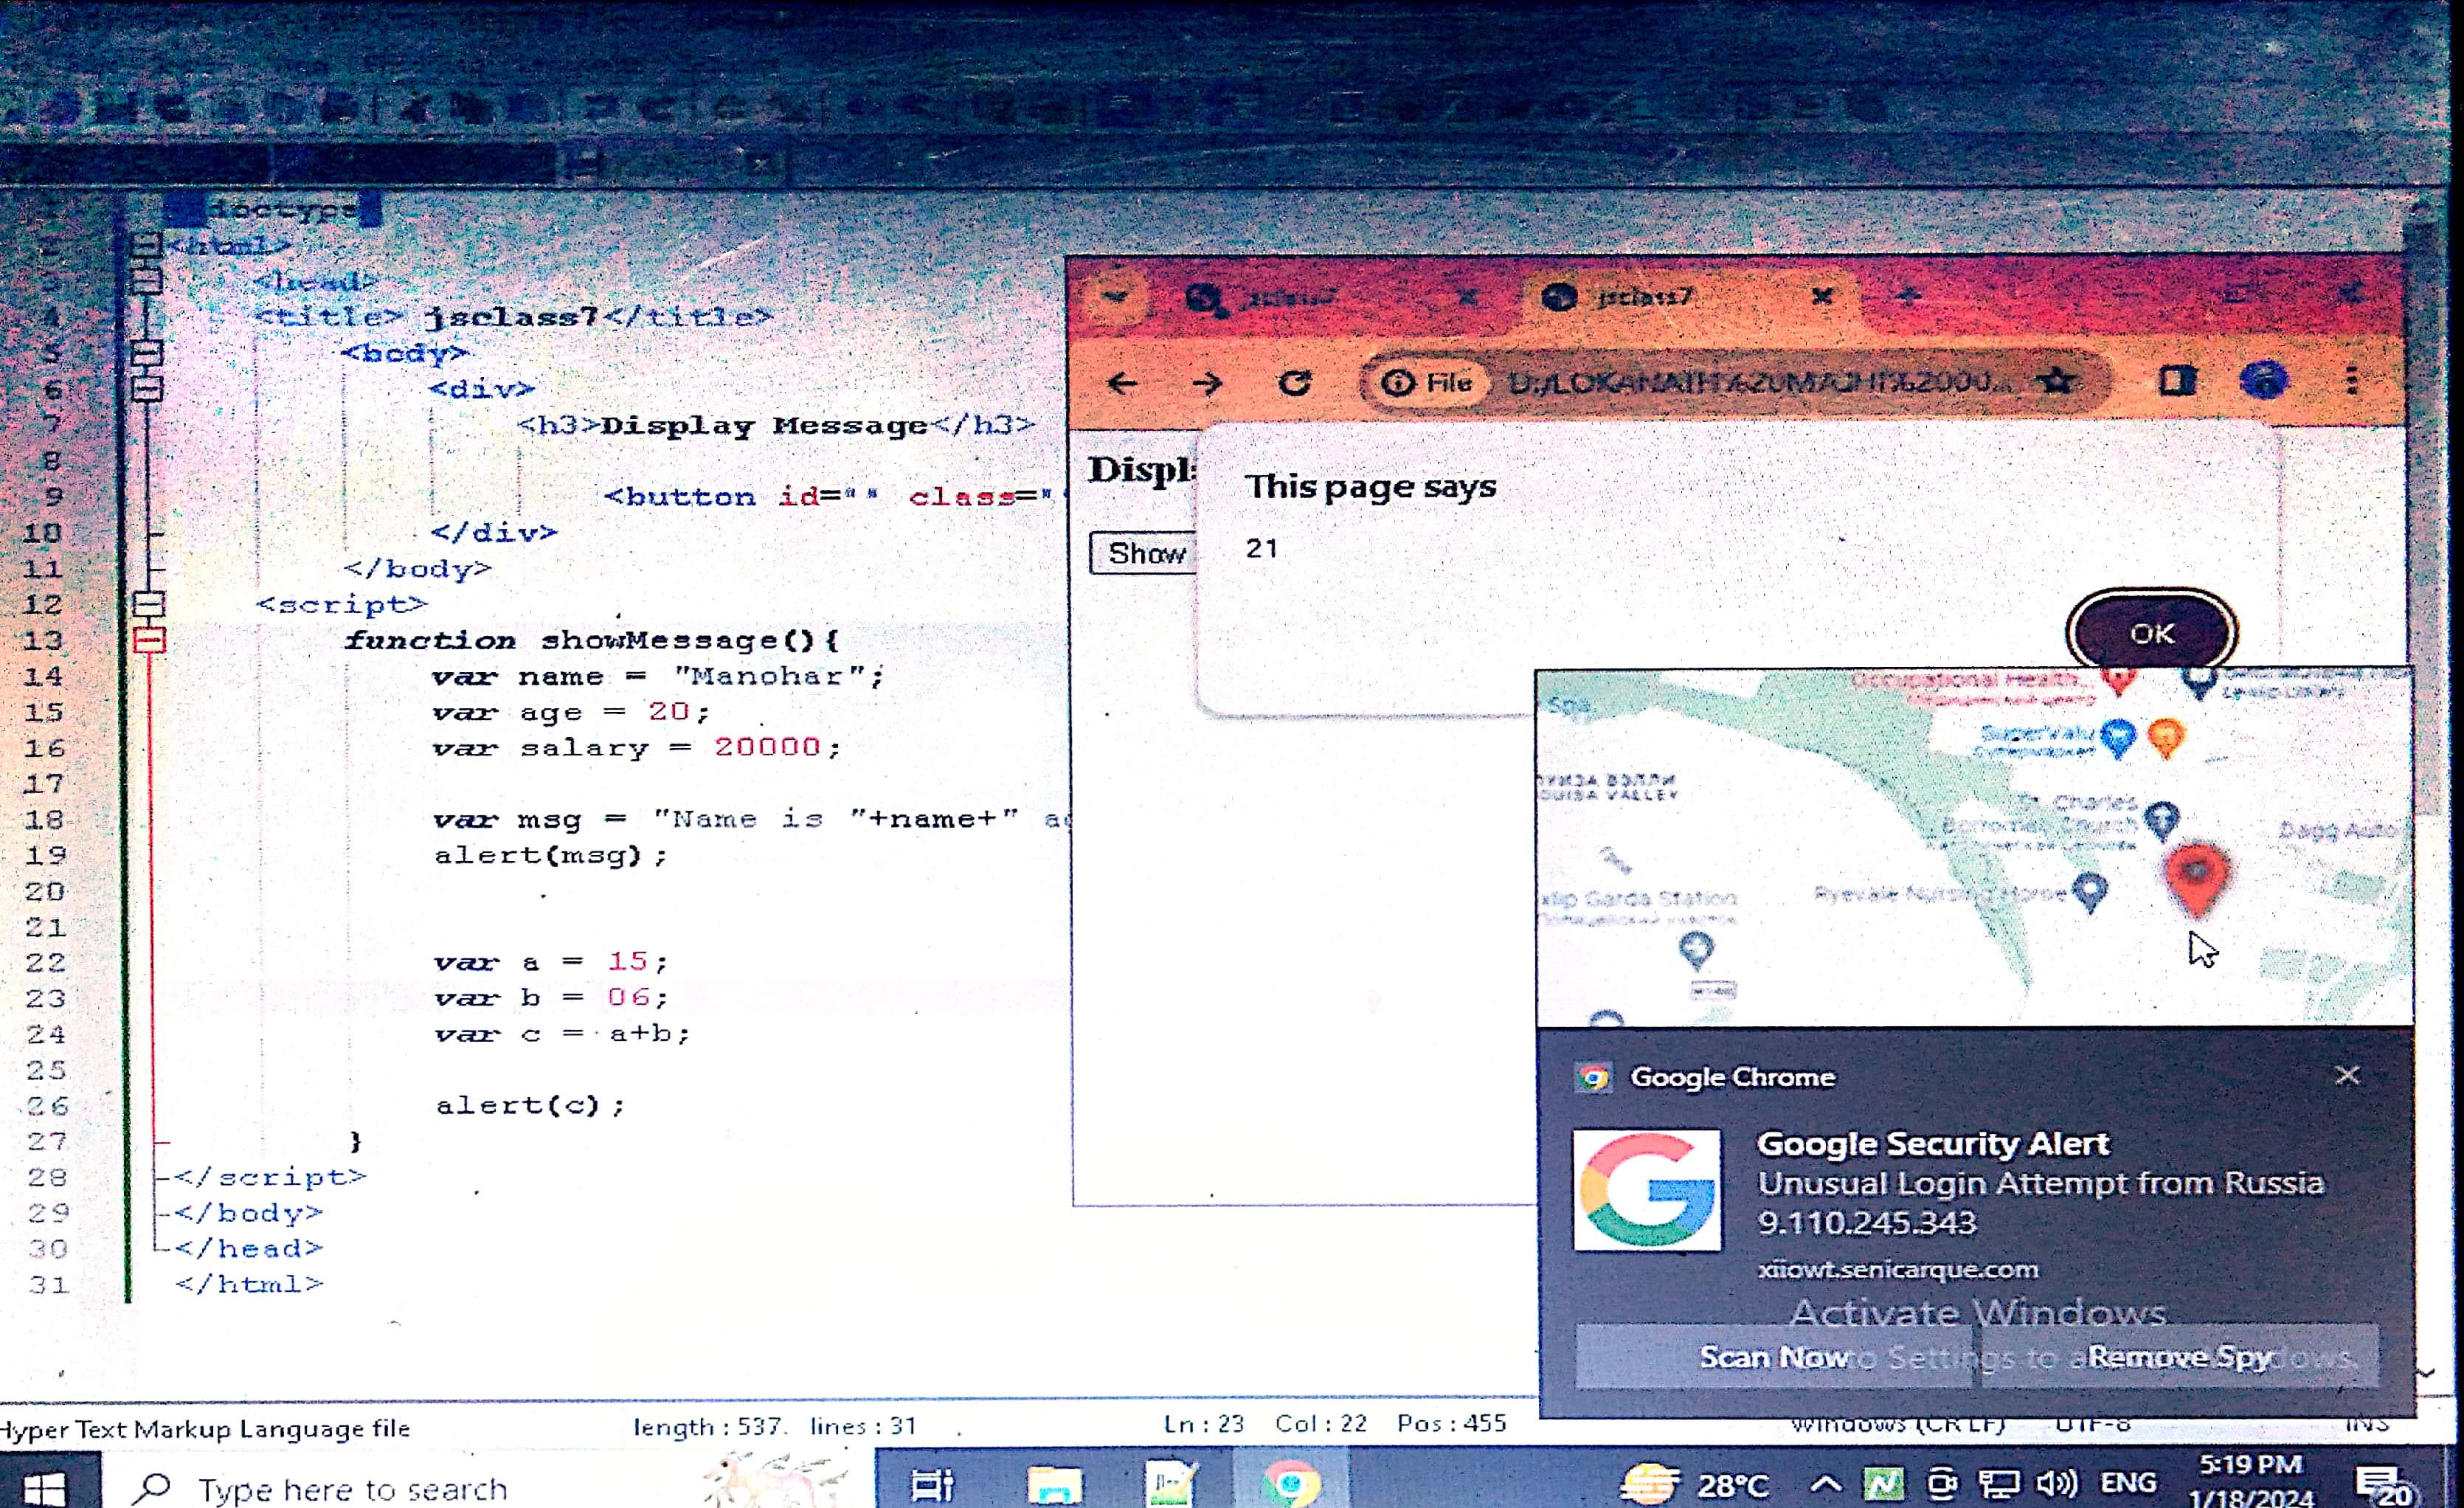
Task: Reload the page with refresh icon
Action: [x=1295, y=383]
